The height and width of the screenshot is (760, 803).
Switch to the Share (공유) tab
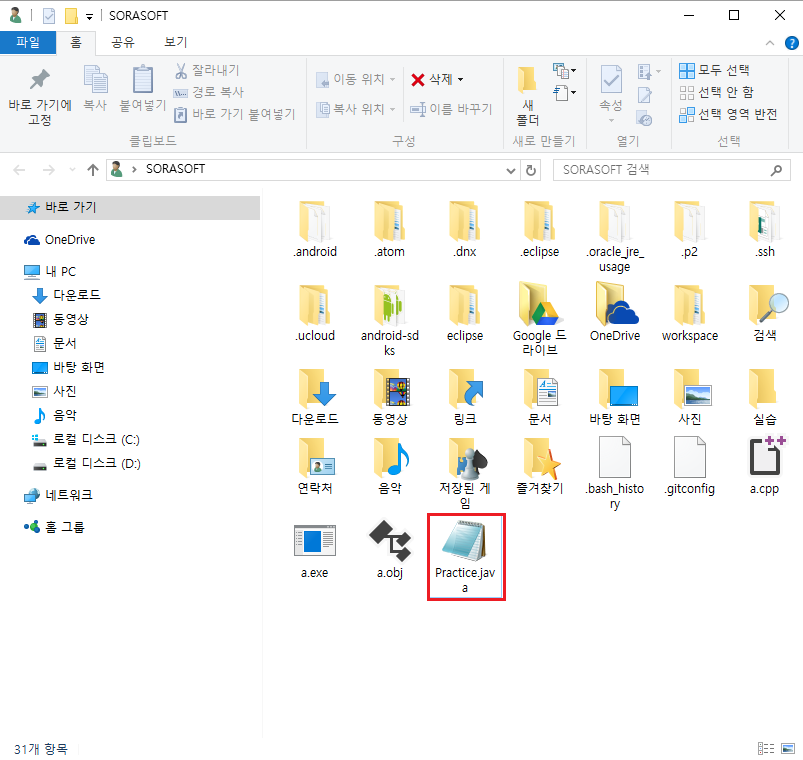point(123,43)
